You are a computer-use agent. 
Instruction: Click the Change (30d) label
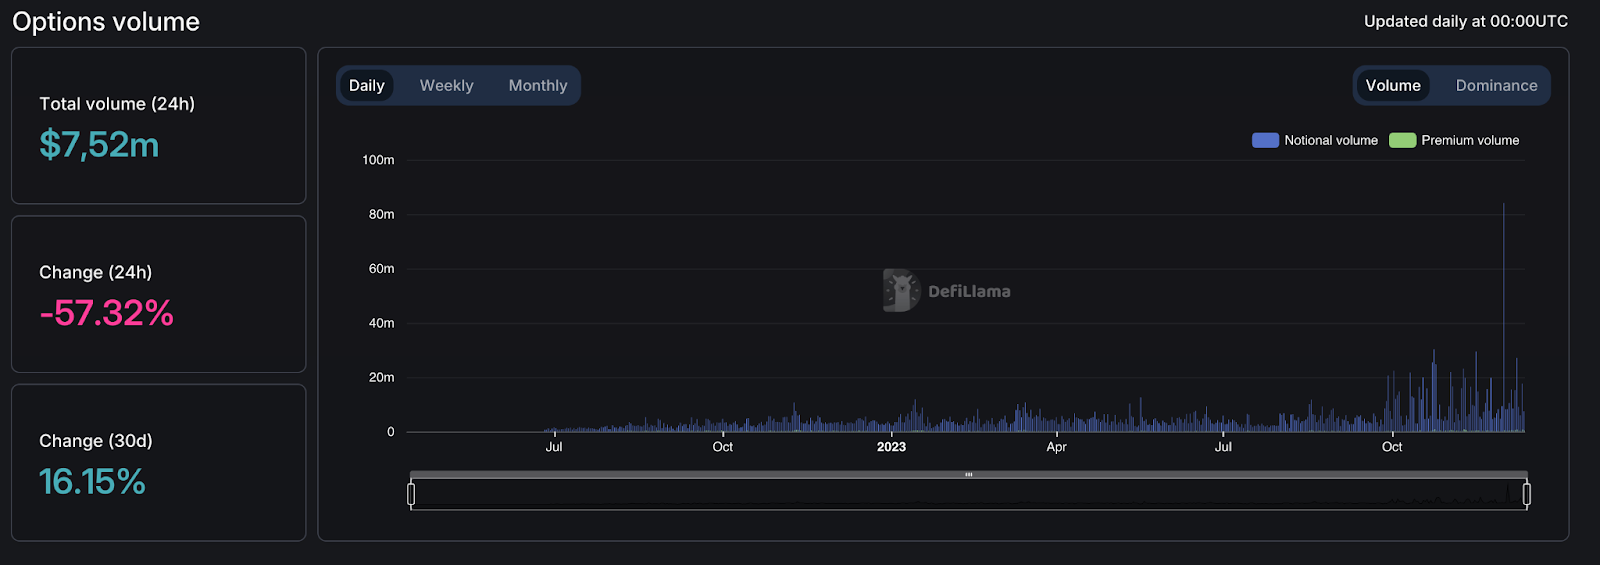click(96, 441)
